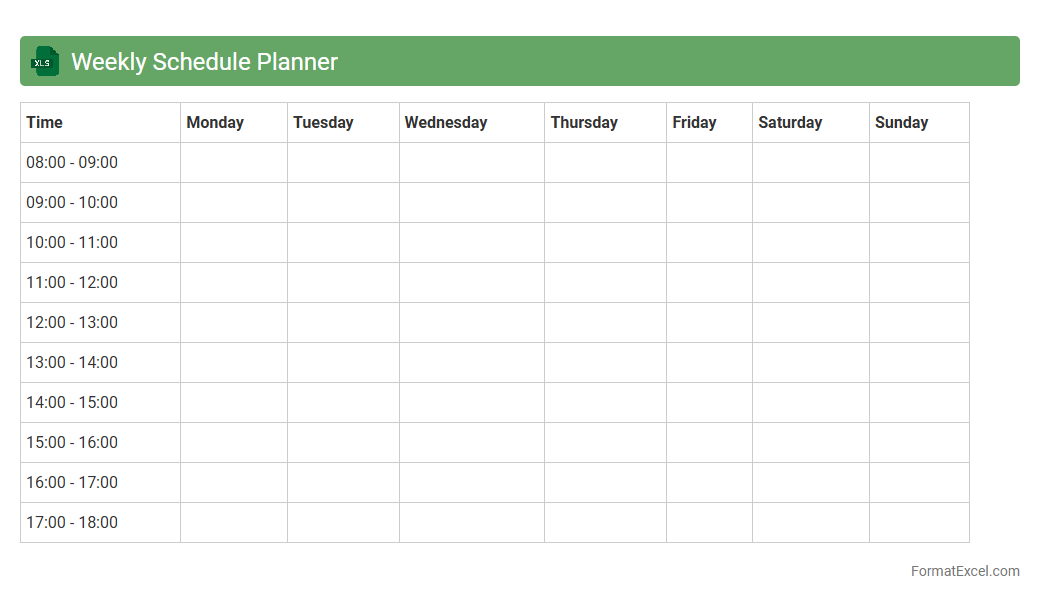Image resolution: width=1040 pixels, height=600 pixels.
Task: Click Friday's 14:00 - 15:00 cell
Action: [x=709, y=402]
